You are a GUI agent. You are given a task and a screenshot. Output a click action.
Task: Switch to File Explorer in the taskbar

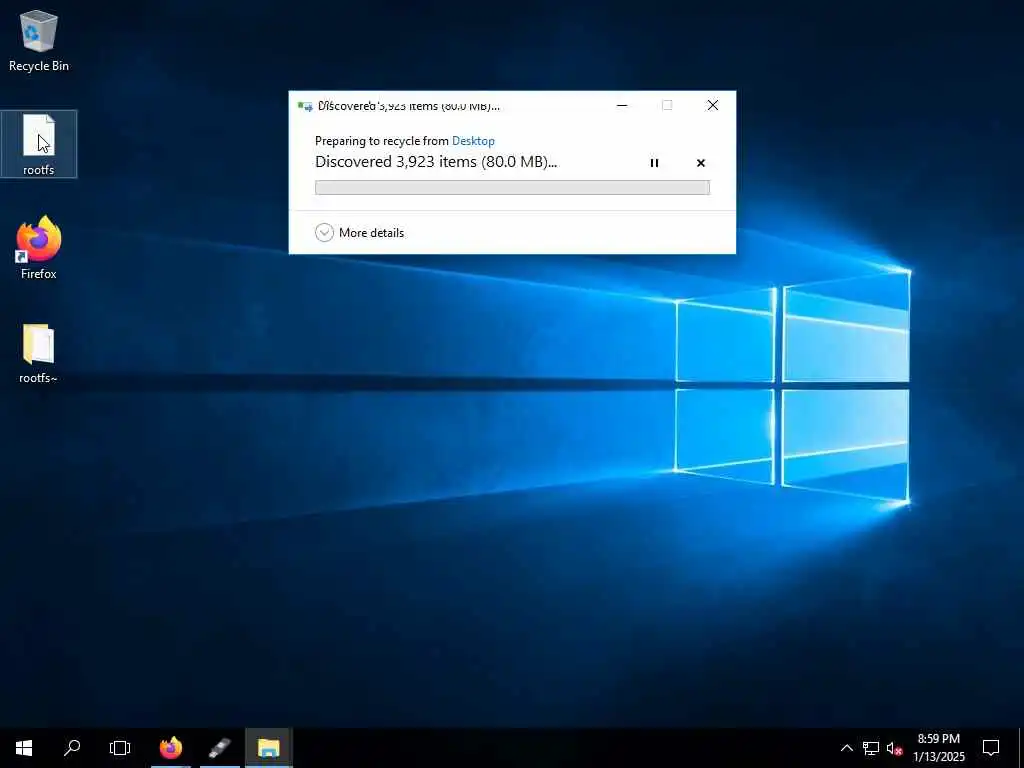coord(268,748)
